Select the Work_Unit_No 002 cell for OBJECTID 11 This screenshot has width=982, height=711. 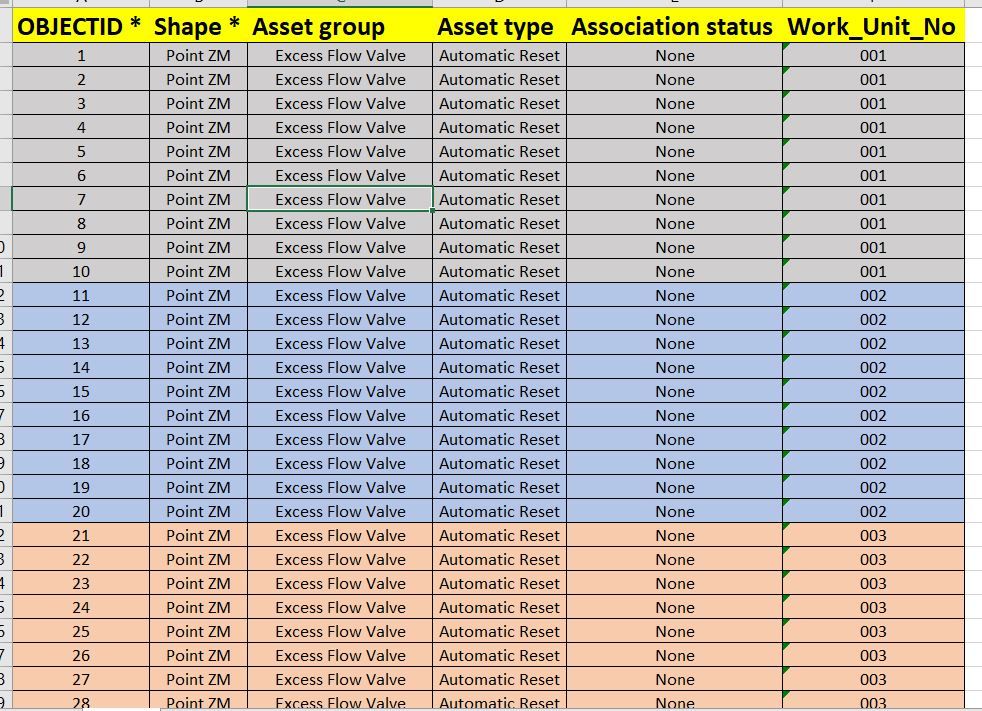coord(872,295)
